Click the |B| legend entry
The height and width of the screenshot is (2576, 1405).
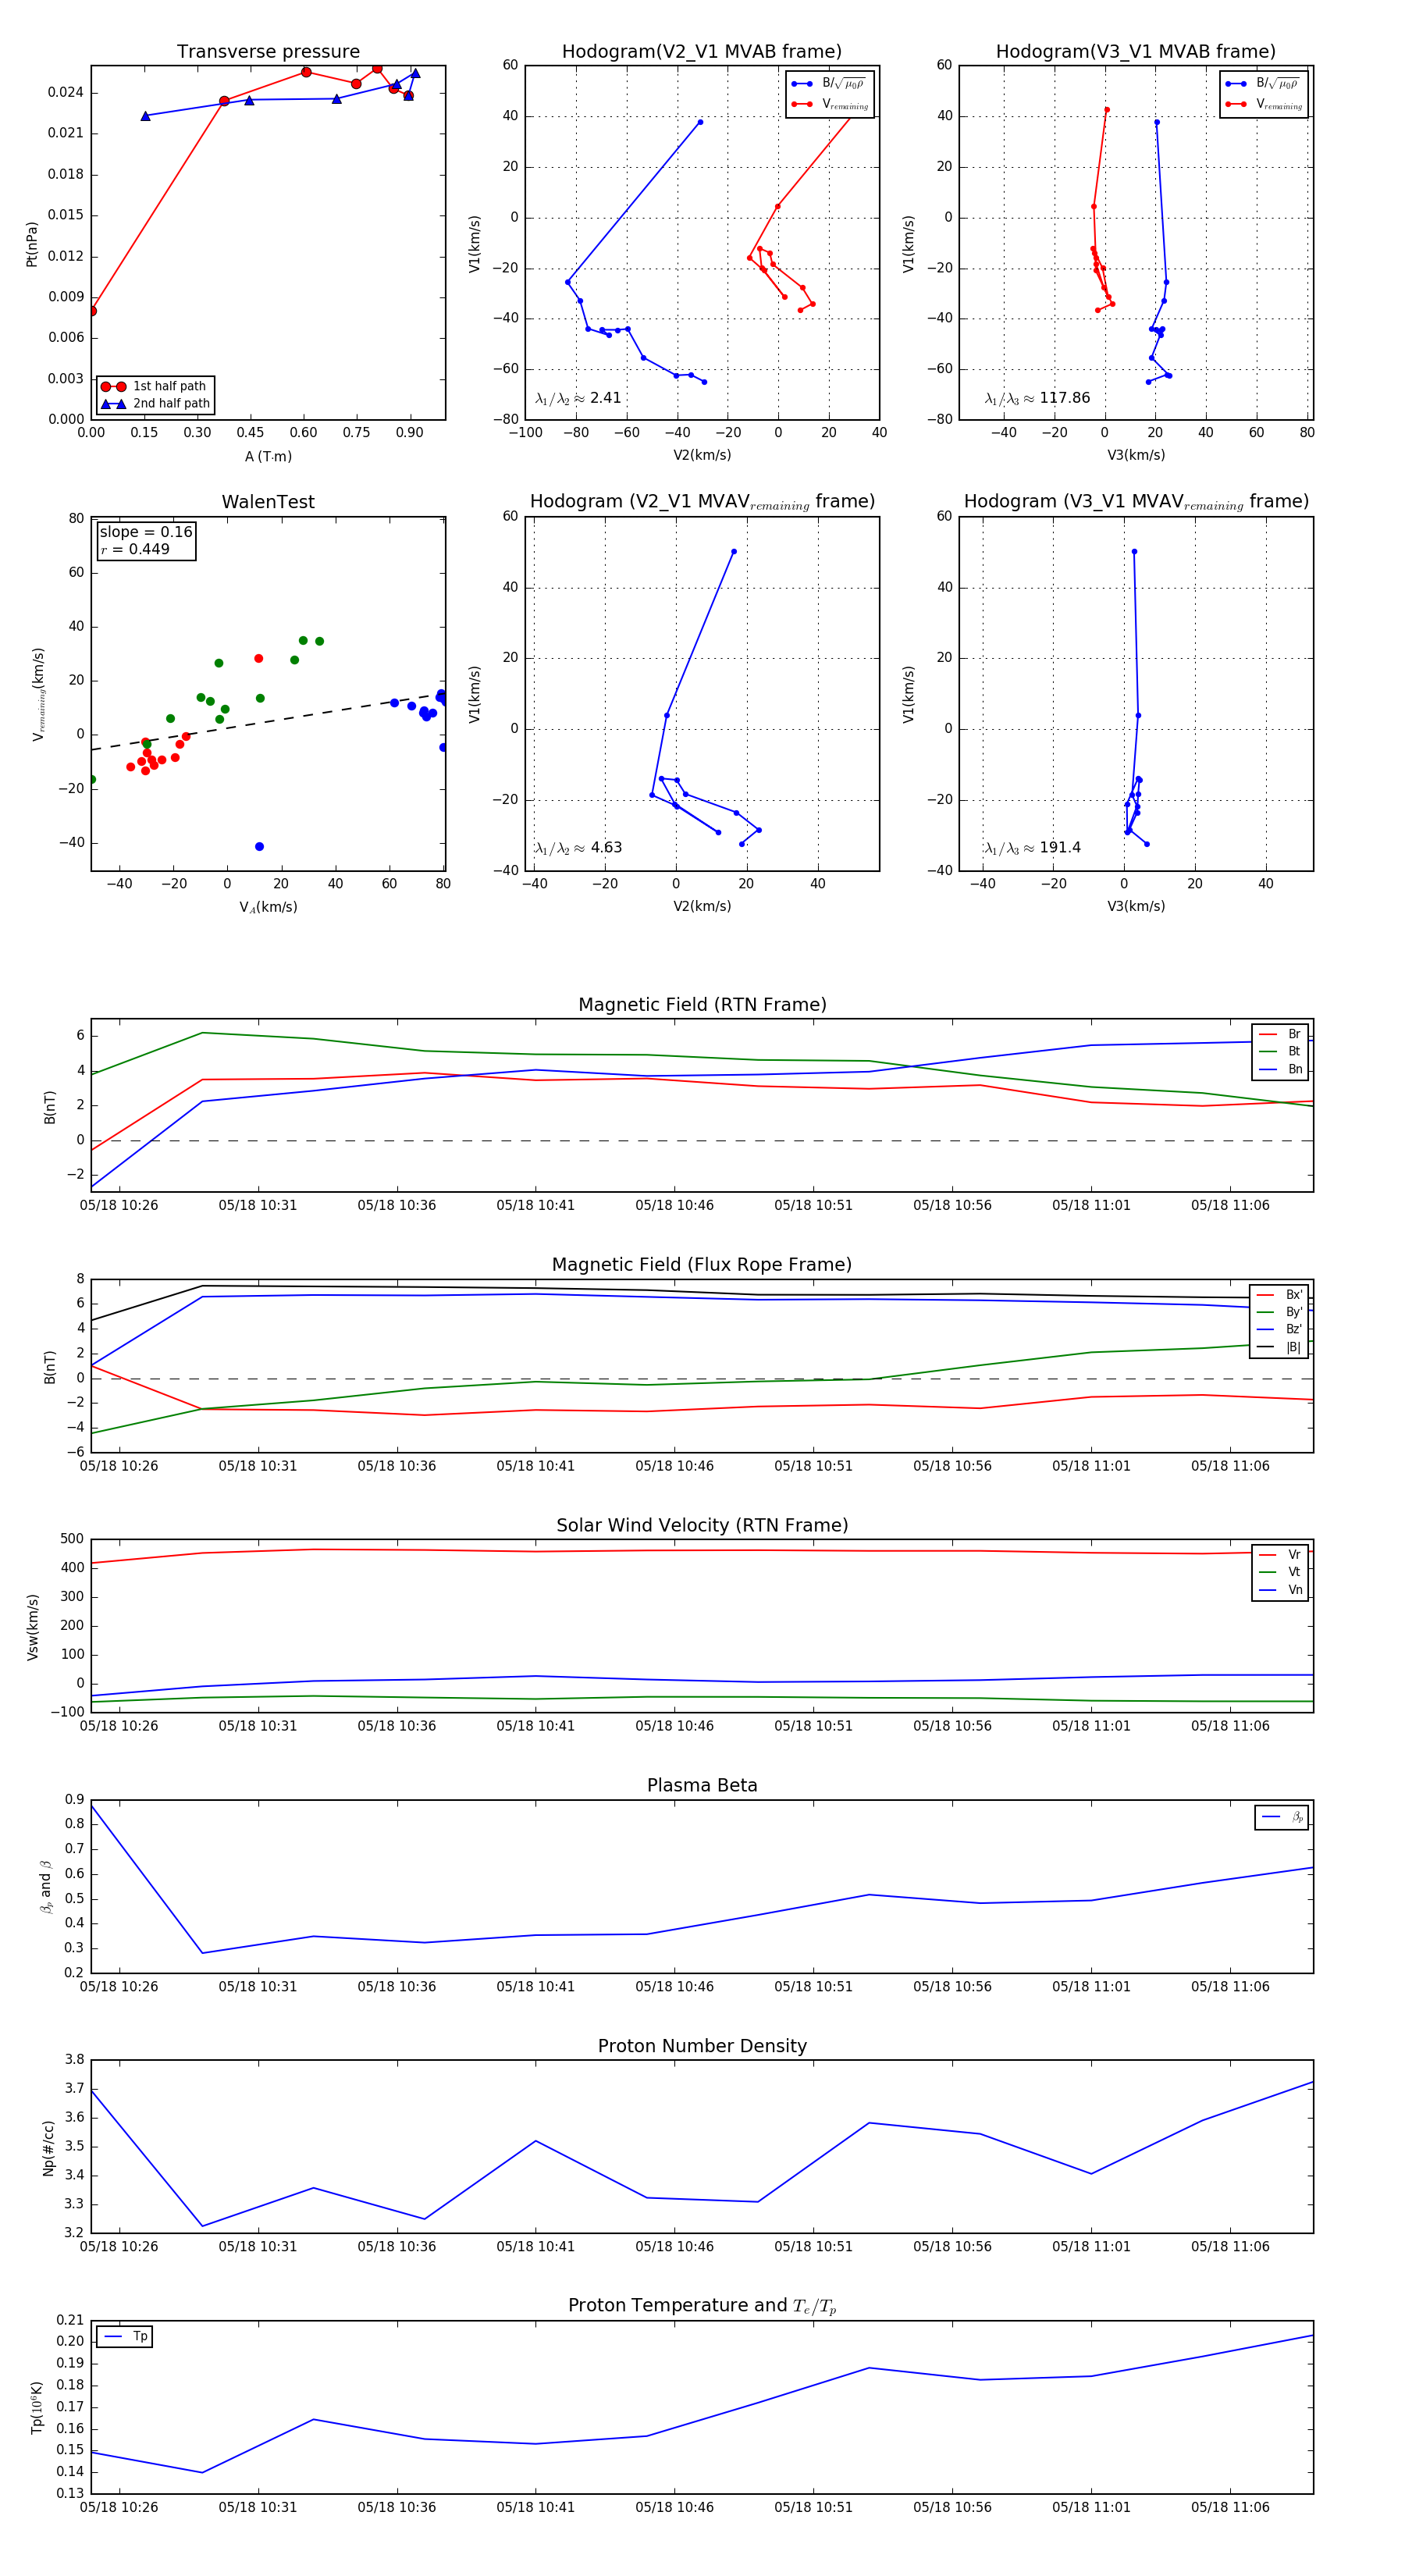coord(1279,1347)
